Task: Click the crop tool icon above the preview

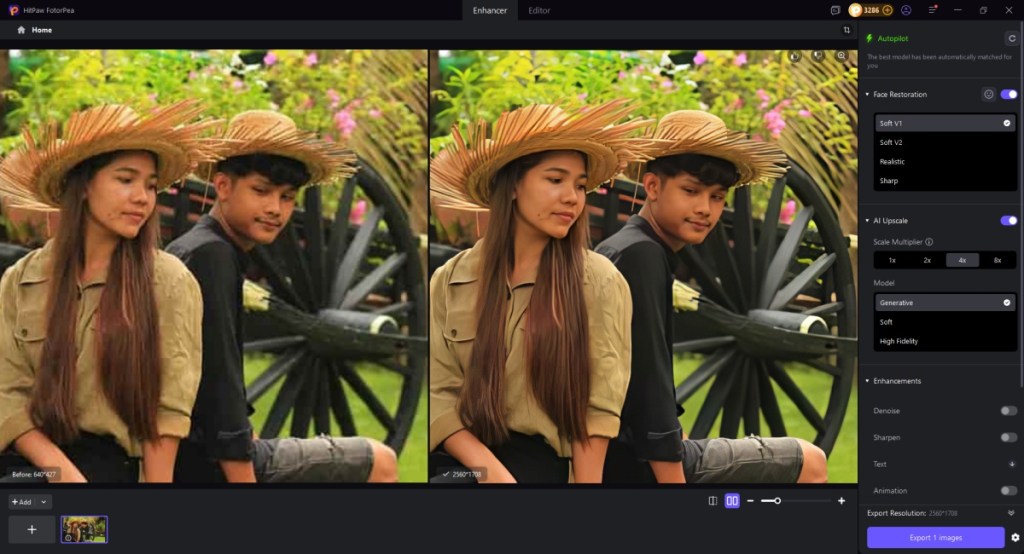Action: coord(846,30)
